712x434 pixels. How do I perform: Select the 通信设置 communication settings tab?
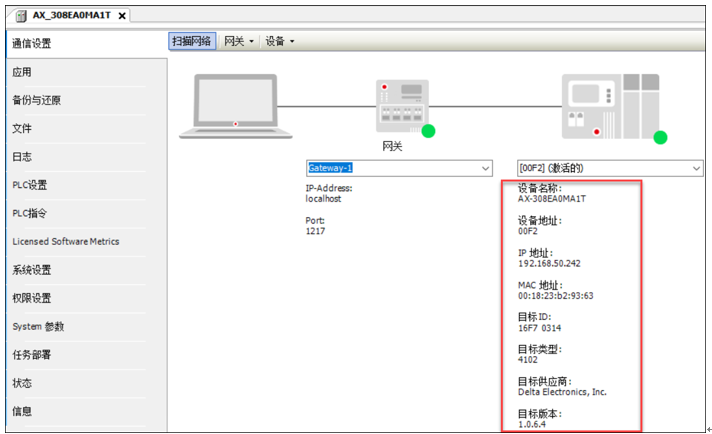point(32,44)
